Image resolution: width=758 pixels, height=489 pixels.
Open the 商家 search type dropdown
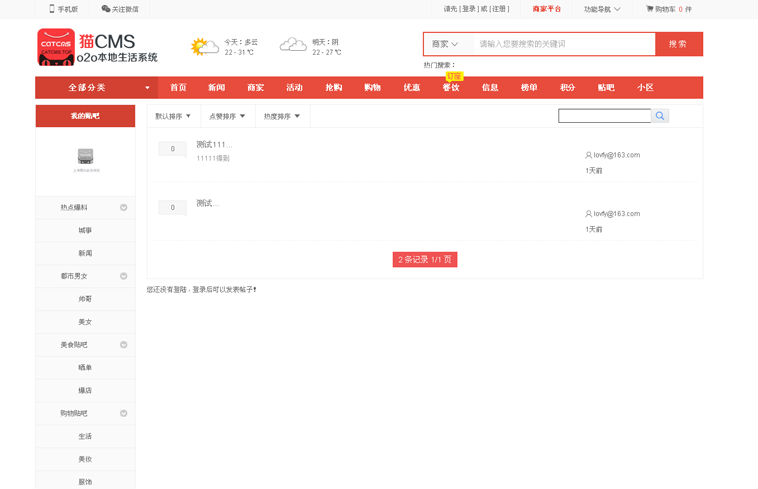pos(445,44)
